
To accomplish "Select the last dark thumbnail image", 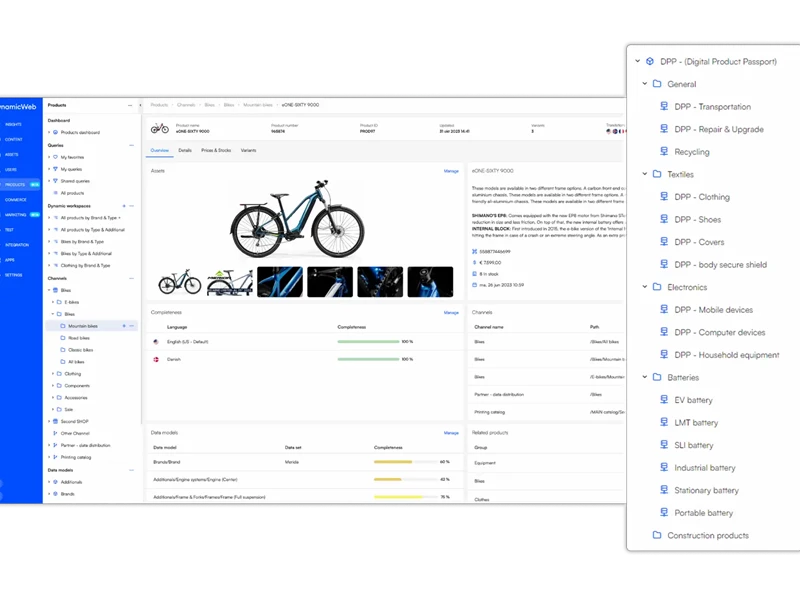I will pyautogui.click(x=430, y=282).
